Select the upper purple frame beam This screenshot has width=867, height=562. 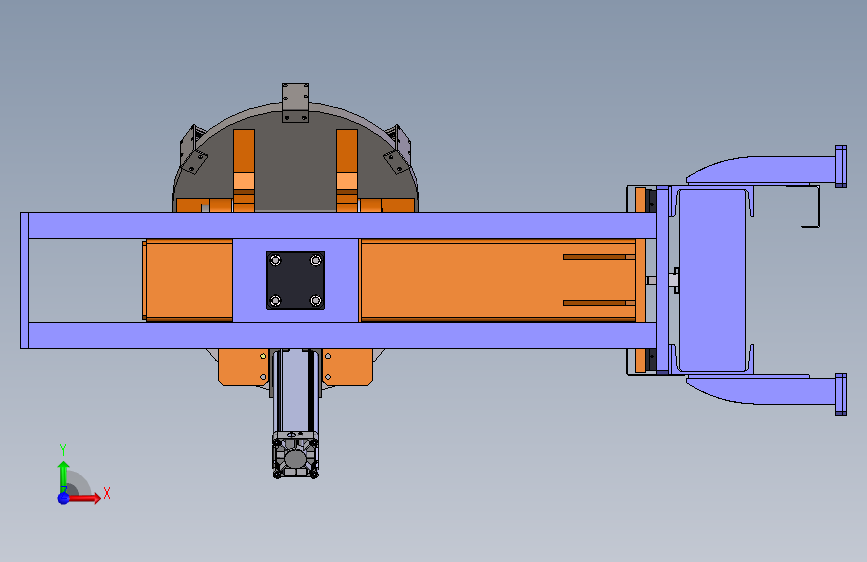pyautogui.click(x=342, y=226)
